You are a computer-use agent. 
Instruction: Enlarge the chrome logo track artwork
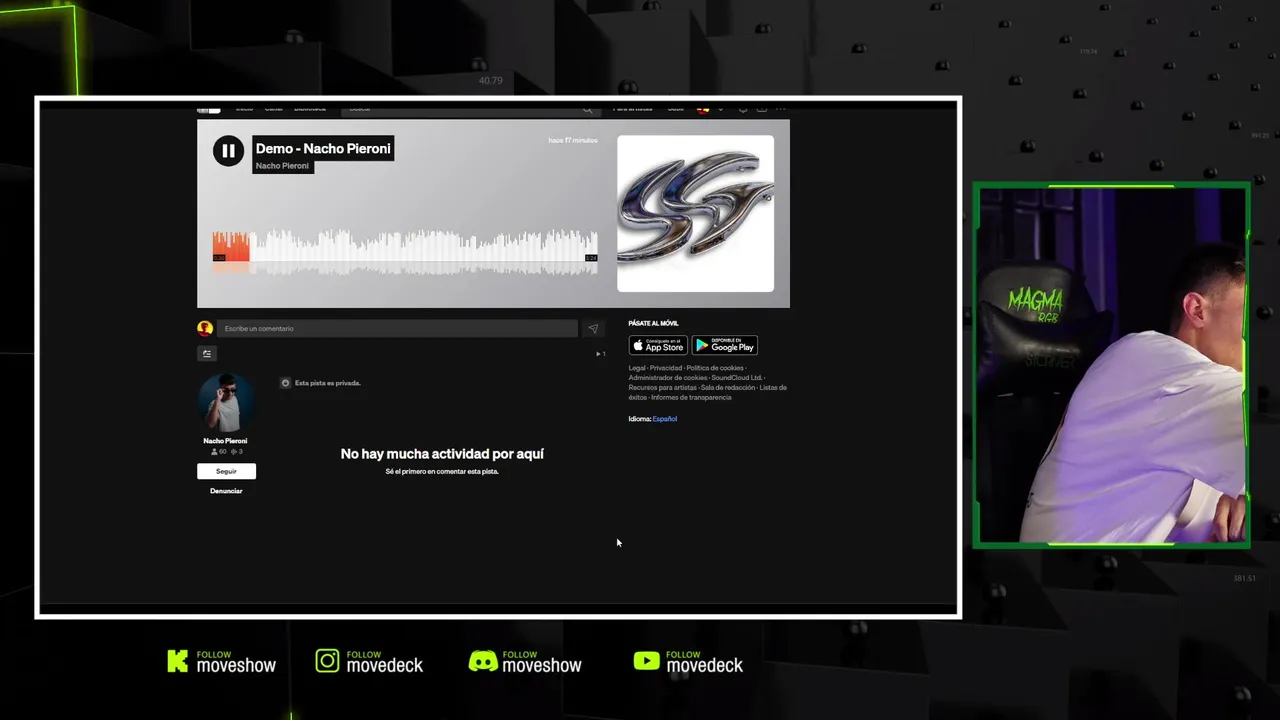[x=695, y=213]
